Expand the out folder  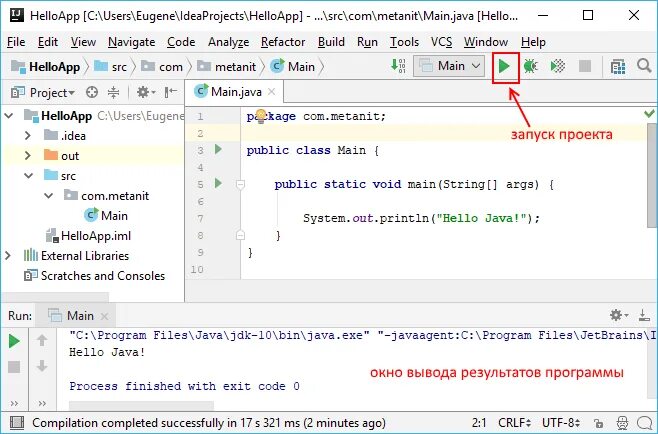[x=28, y=156]
